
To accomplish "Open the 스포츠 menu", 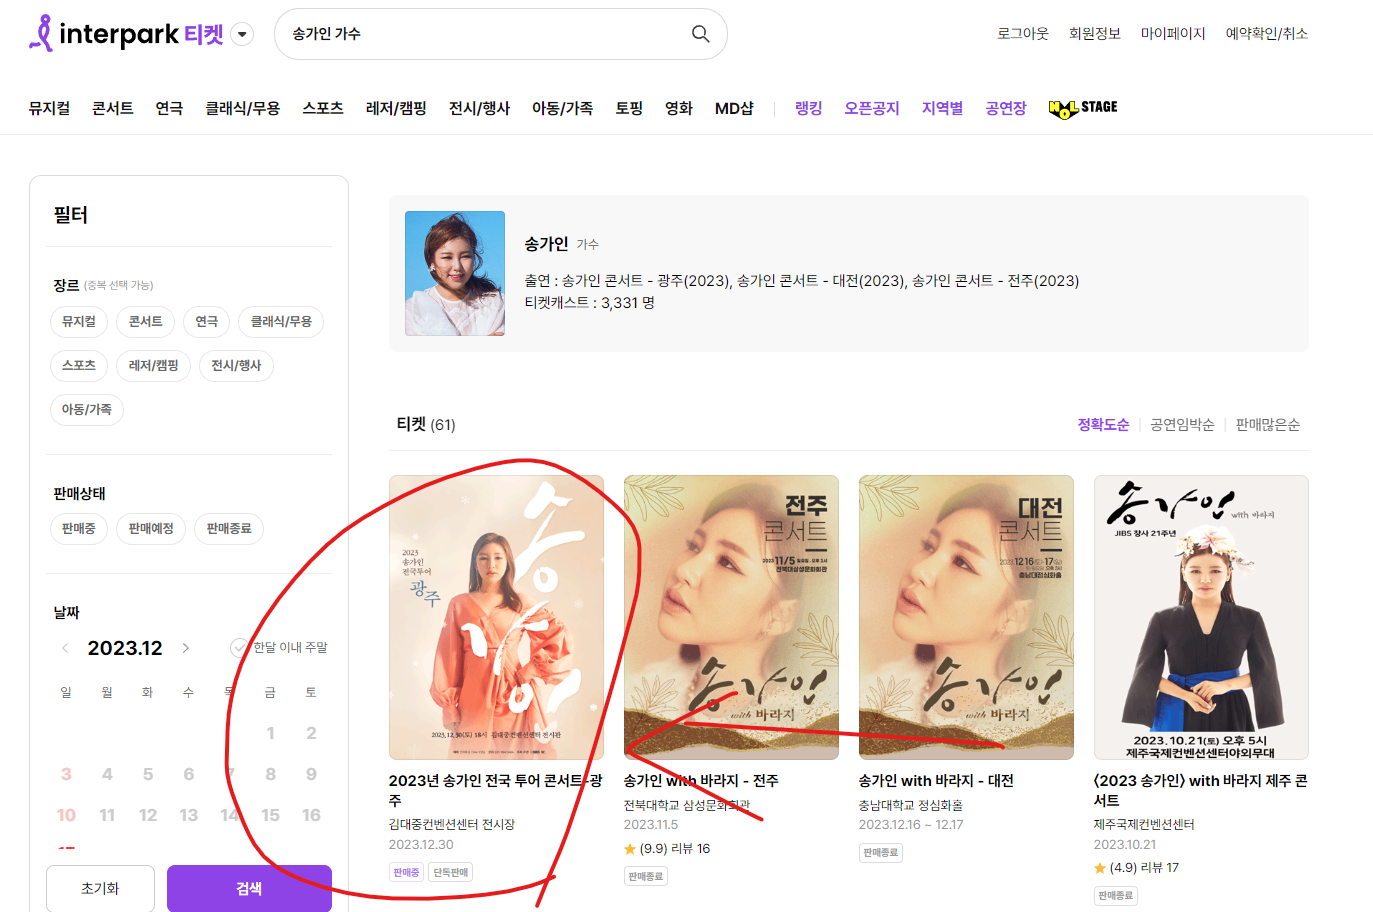I will (x=323, y=108).
